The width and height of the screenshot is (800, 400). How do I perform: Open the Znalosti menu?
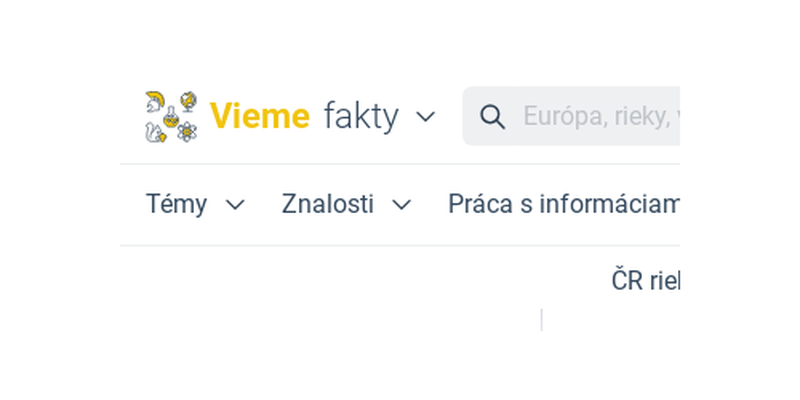tap(328, 204)
